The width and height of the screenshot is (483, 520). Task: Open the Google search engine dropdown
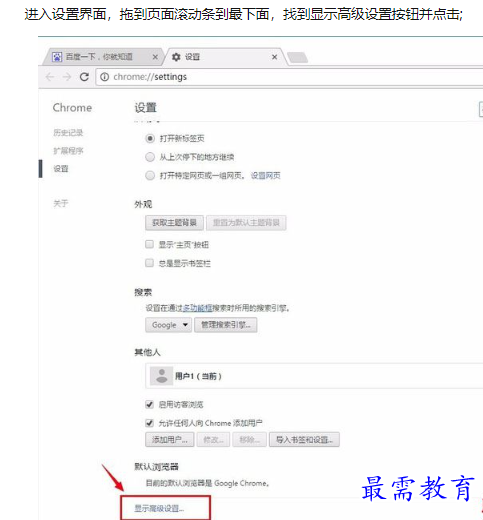coord(168,325)
